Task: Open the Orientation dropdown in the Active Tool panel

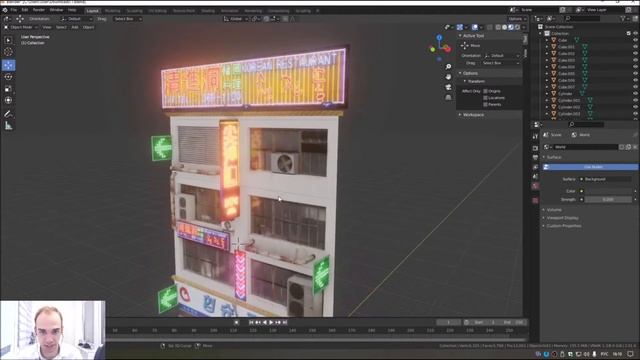Action: (502, 56)
